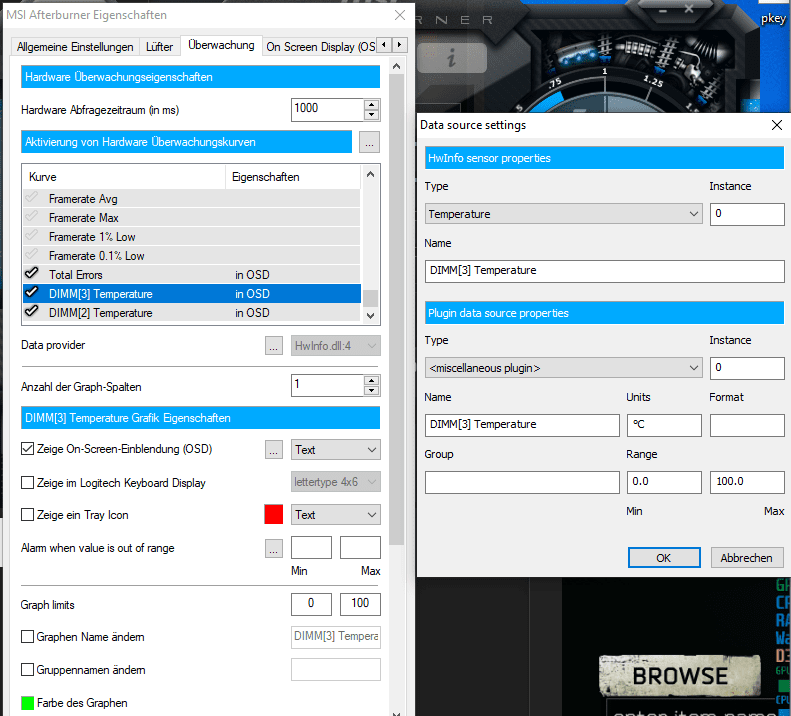This screenshot has width=791, height=716.
Task: Show more tabs with right arrow
Action: [x=400, y=45]
